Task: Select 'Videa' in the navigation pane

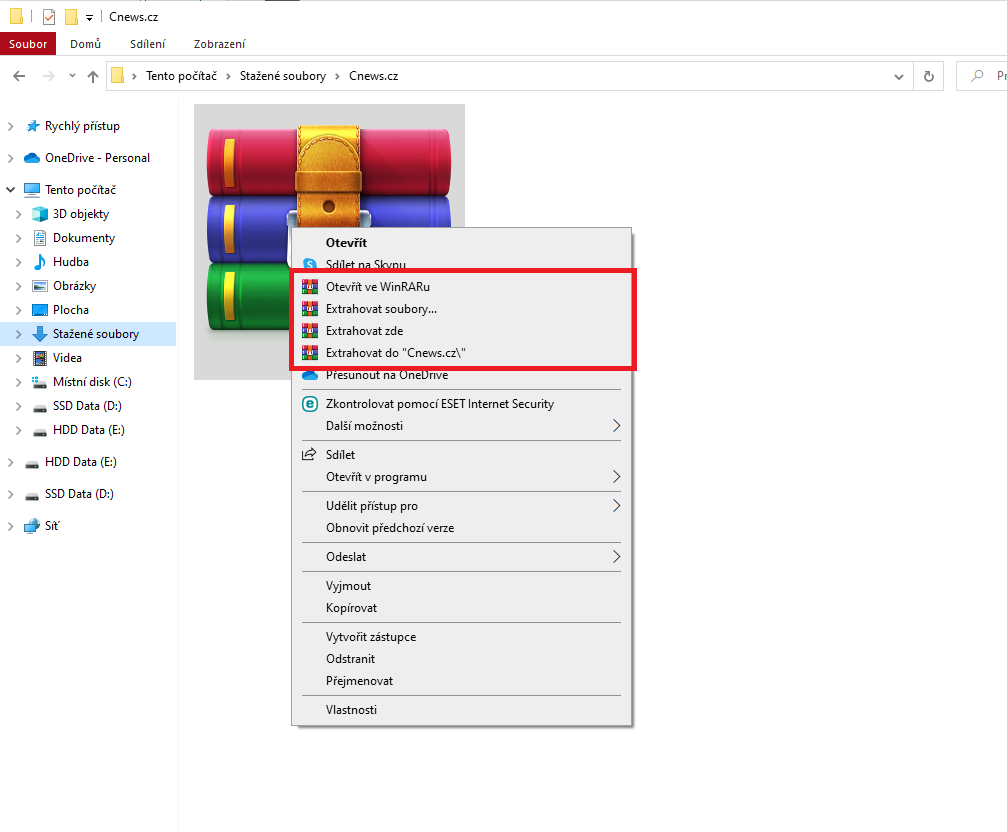Action: point(67,358)
